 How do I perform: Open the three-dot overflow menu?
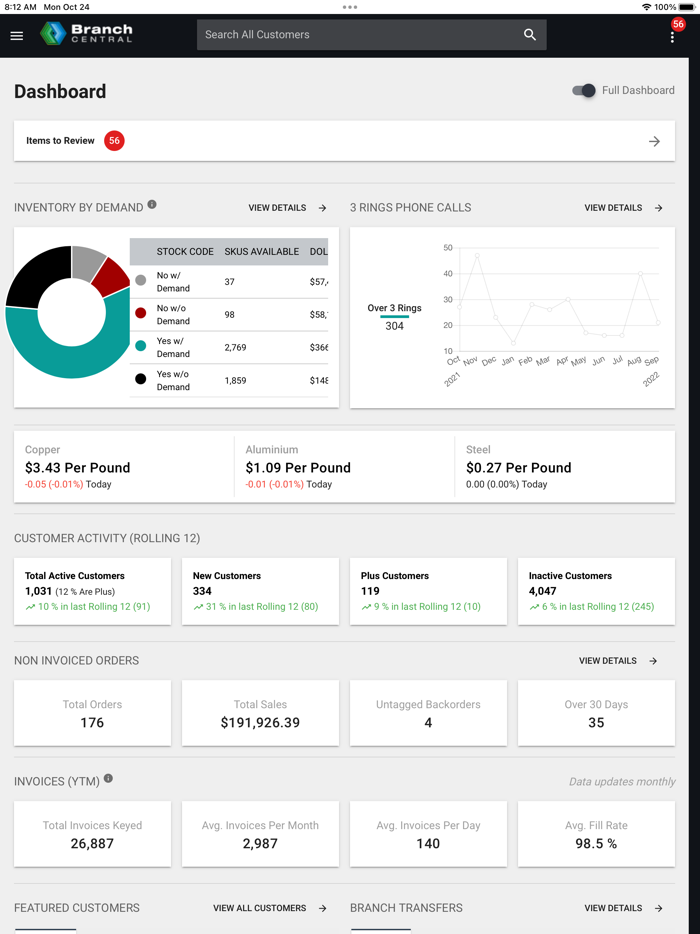tap(672, 37)
